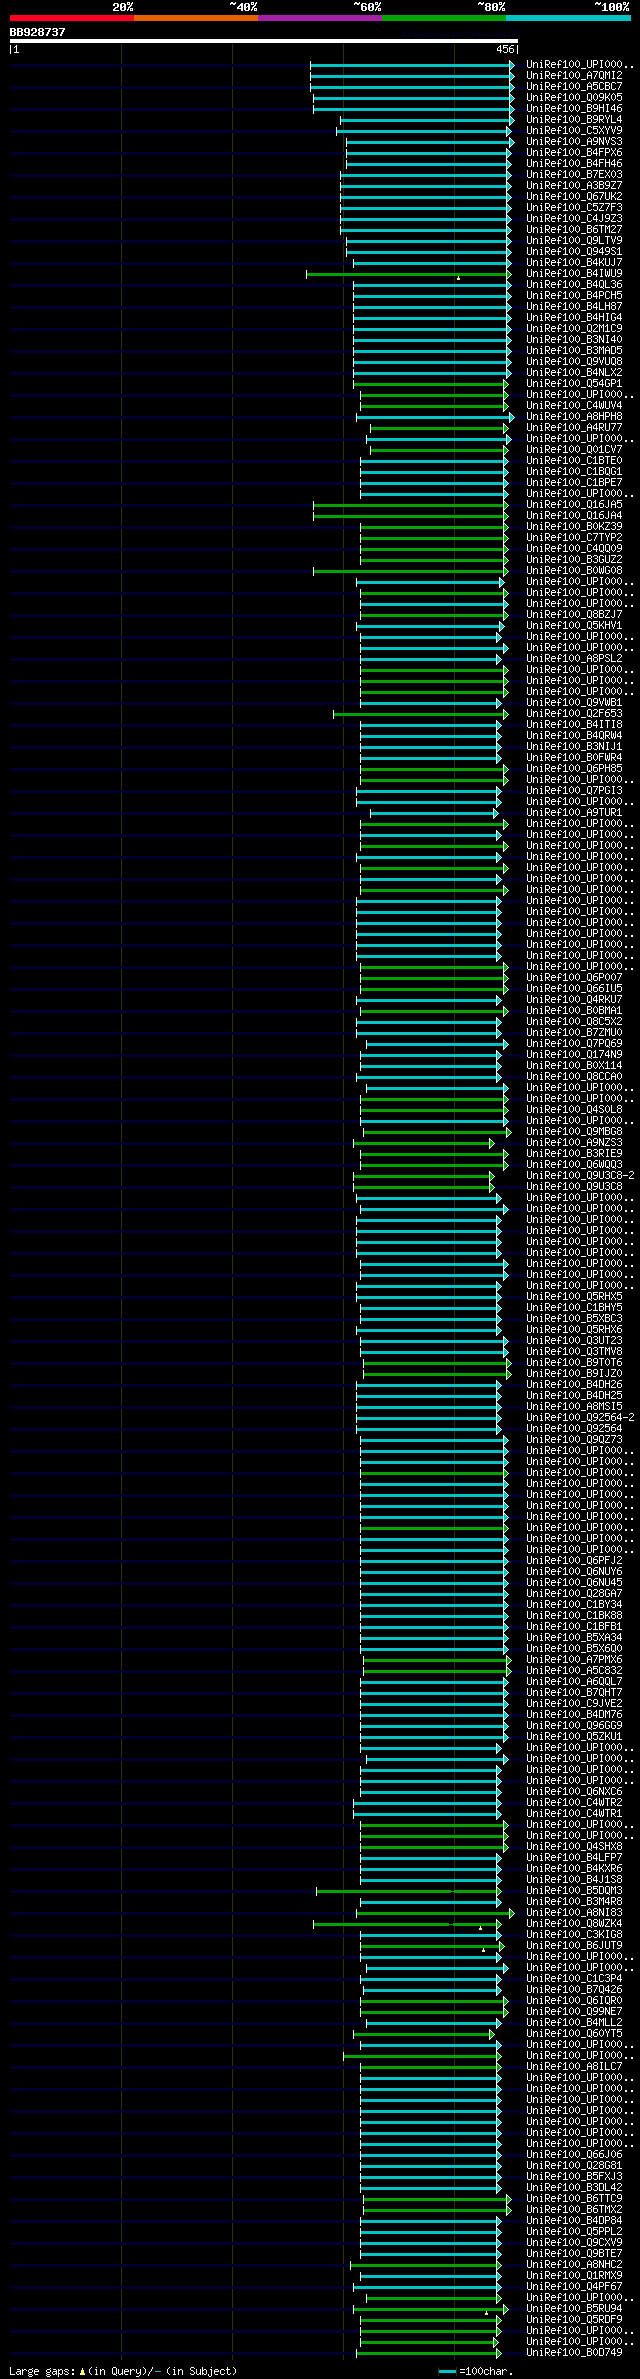The width and height of the screenshot is (640, 2379).
Task: Click the query end position 456
Action: point(505,49)
